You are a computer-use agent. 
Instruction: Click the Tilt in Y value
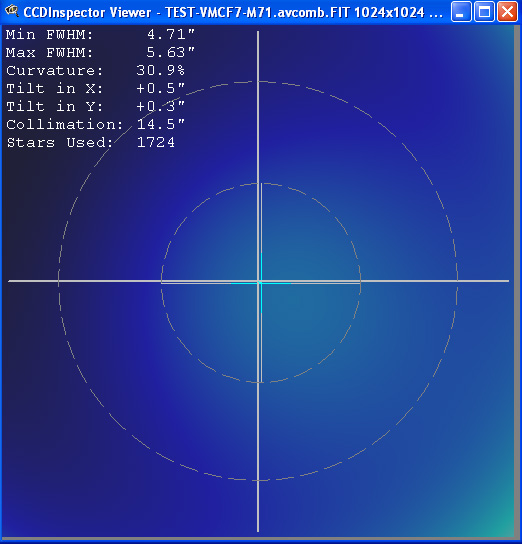(x=160, y=107)
